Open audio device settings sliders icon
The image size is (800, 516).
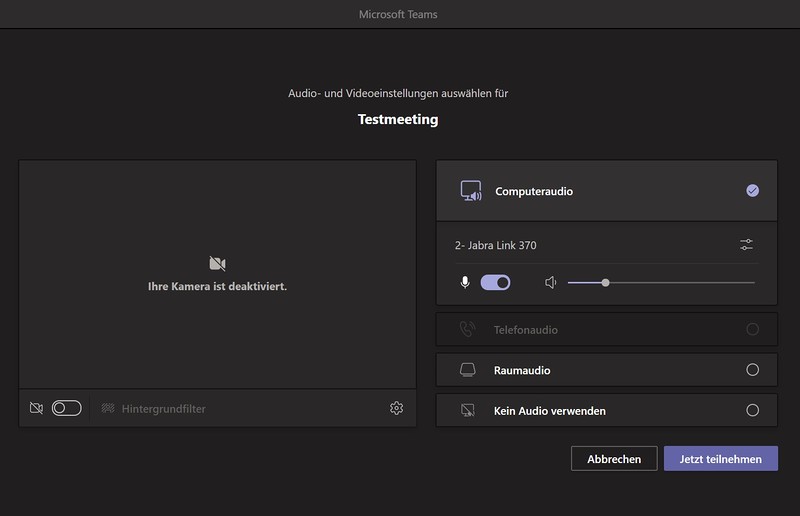[746, 245]
